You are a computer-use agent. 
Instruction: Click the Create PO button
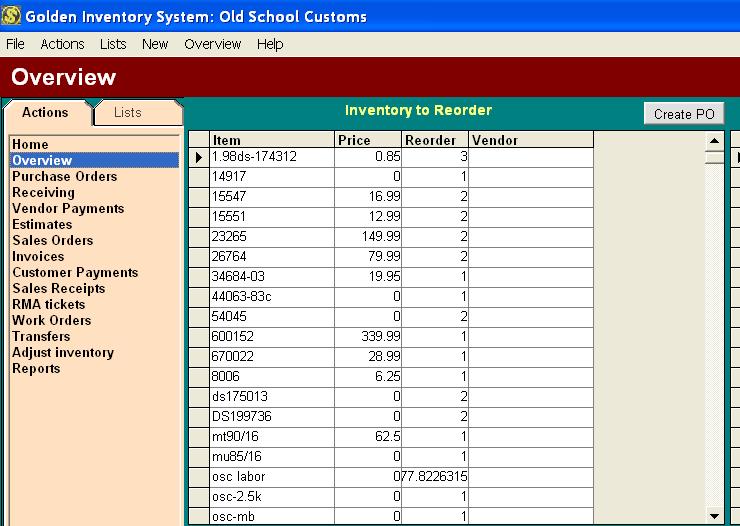click(683, 114)
